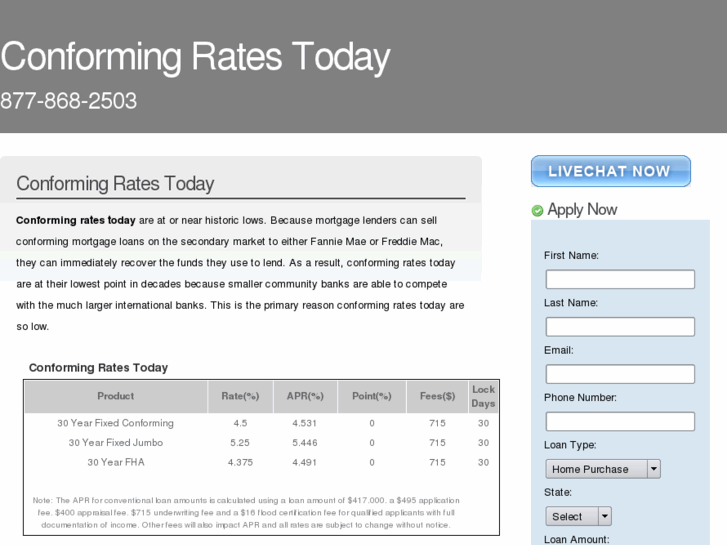The width and height of the screenshot is (727, 545).
Task: Click the Conforming Rates Today site title
Action: point(195,57)
